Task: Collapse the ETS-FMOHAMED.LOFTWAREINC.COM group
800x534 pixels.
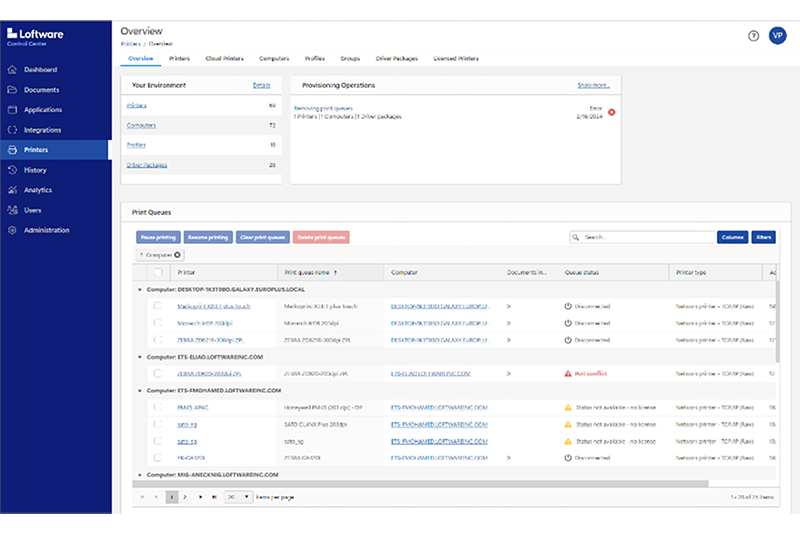Action: click(140, 391)
